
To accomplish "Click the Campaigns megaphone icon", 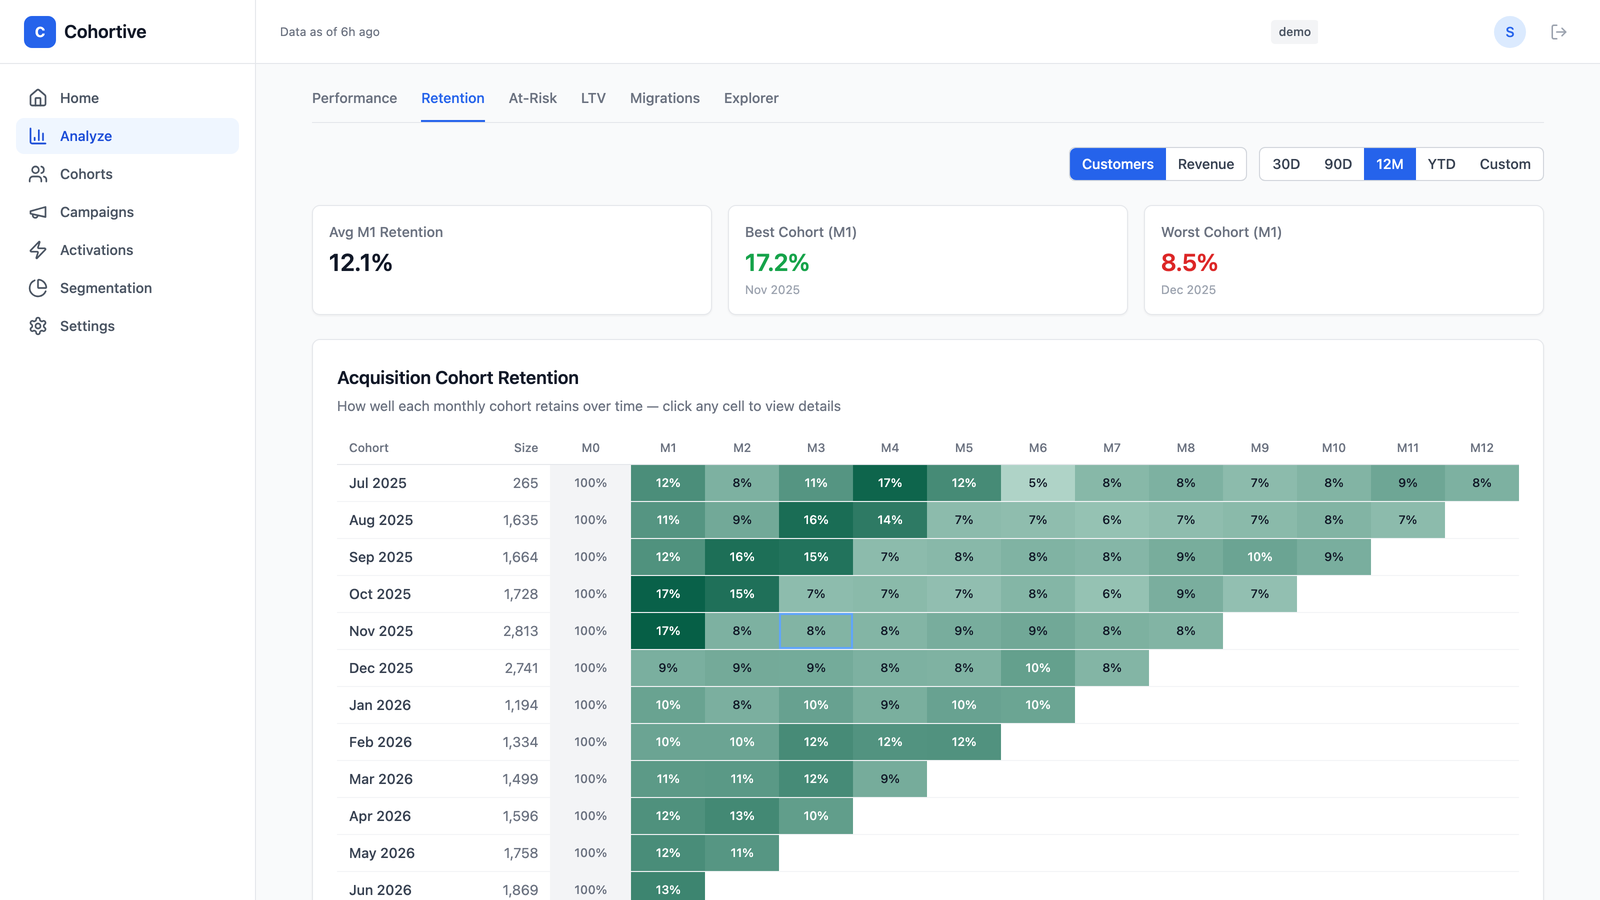I will (x=38, y=212).
